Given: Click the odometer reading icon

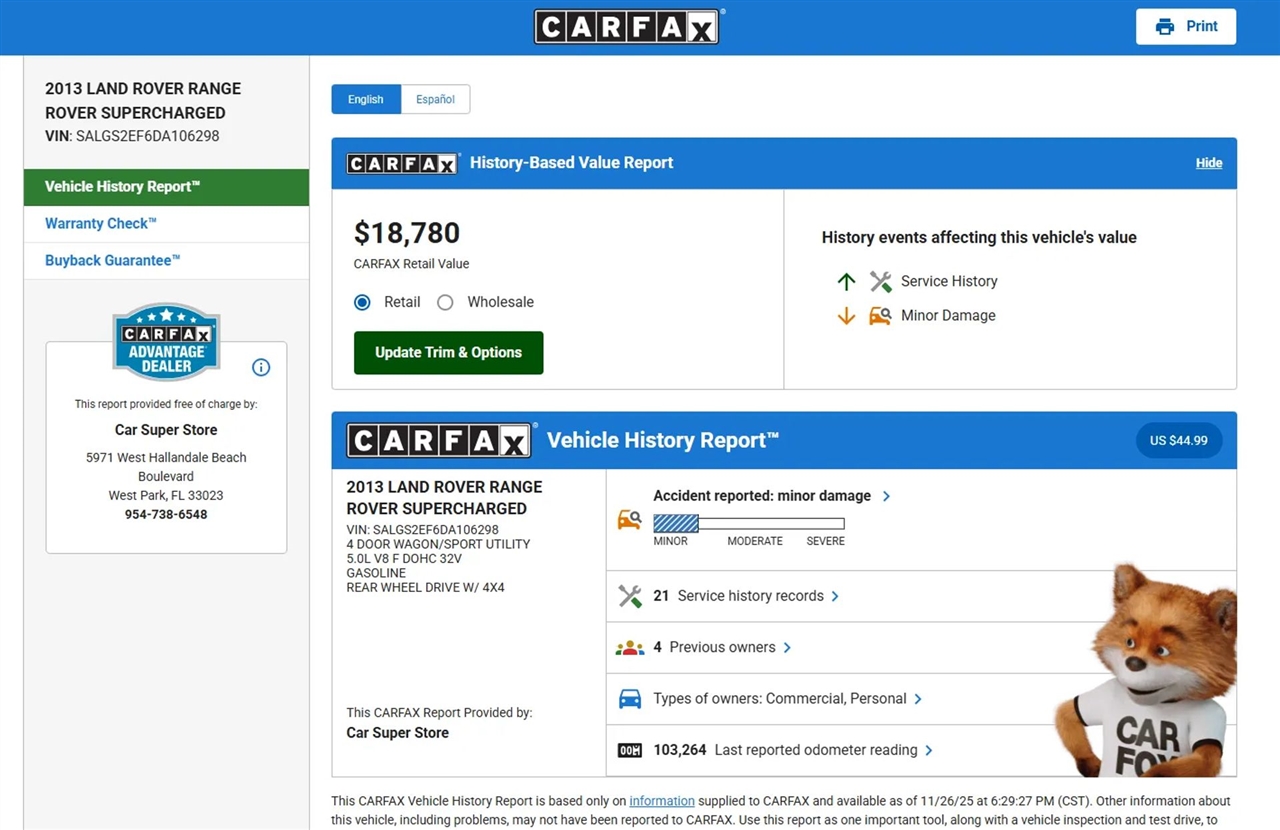Looking at the screenshot, I should pyautogui.click(x=629, y=750).
